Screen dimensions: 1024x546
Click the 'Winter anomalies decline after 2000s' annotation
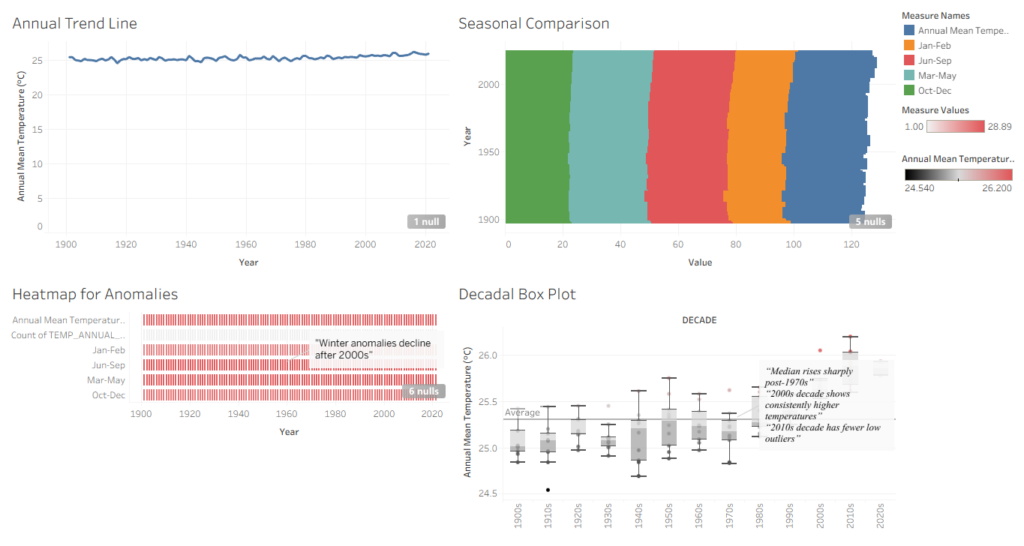(x=374, y=349)
